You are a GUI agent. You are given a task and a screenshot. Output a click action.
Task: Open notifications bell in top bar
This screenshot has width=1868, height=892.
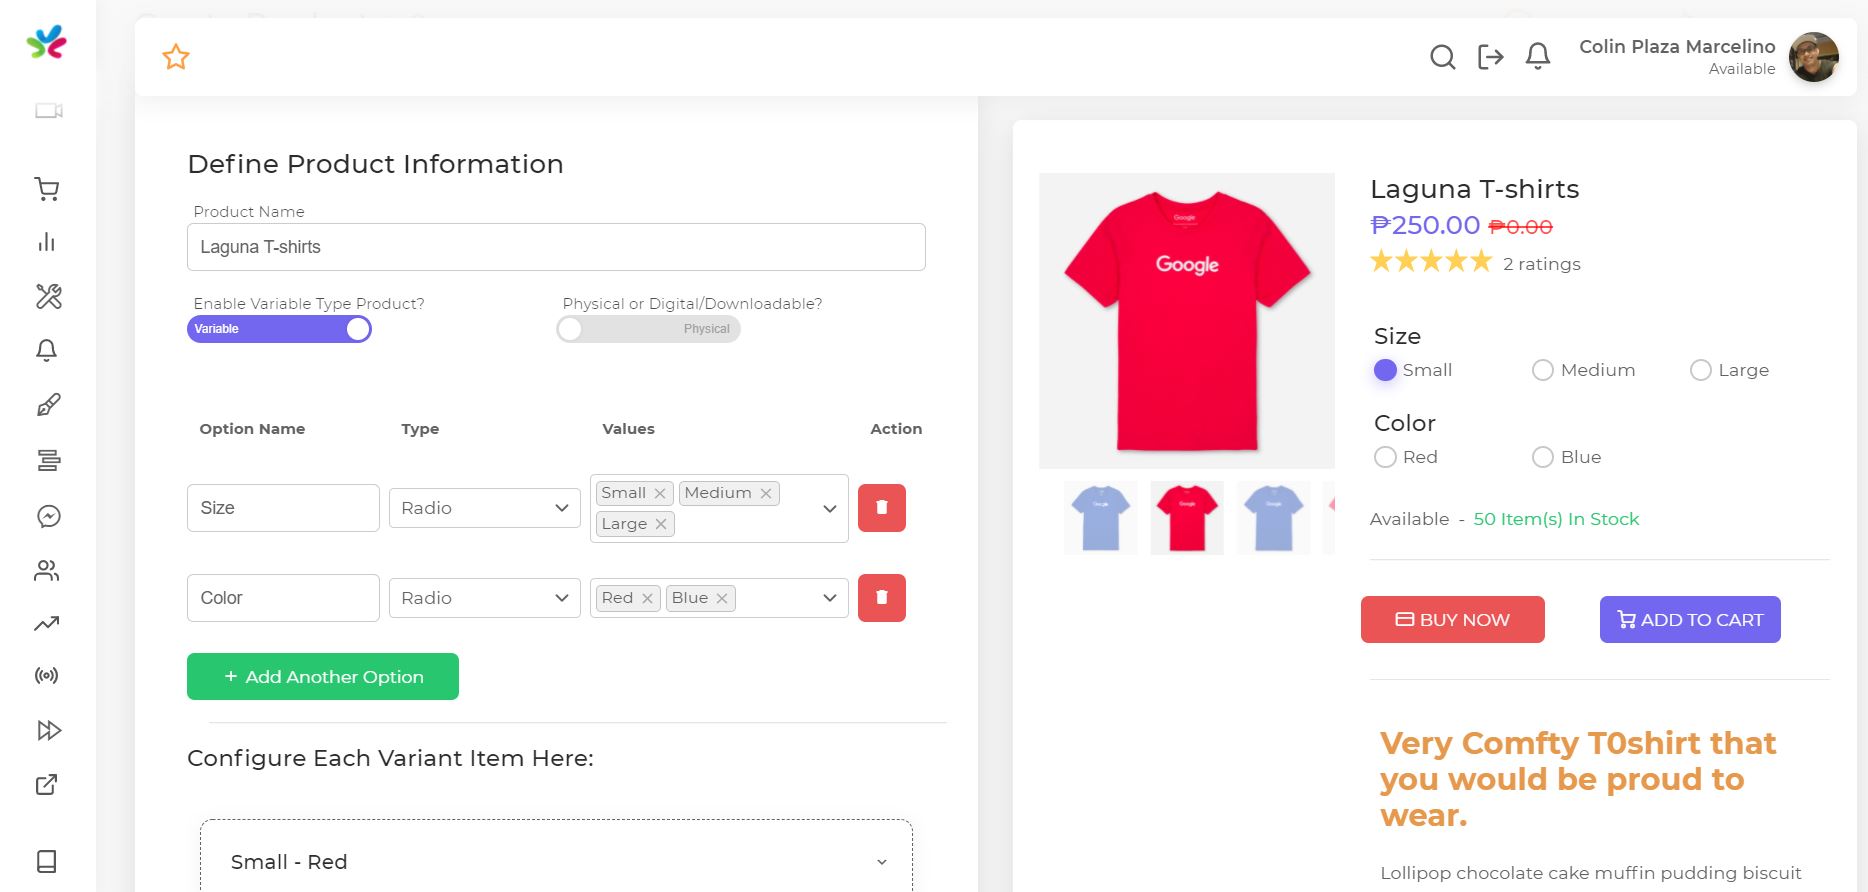(1538, 57)
